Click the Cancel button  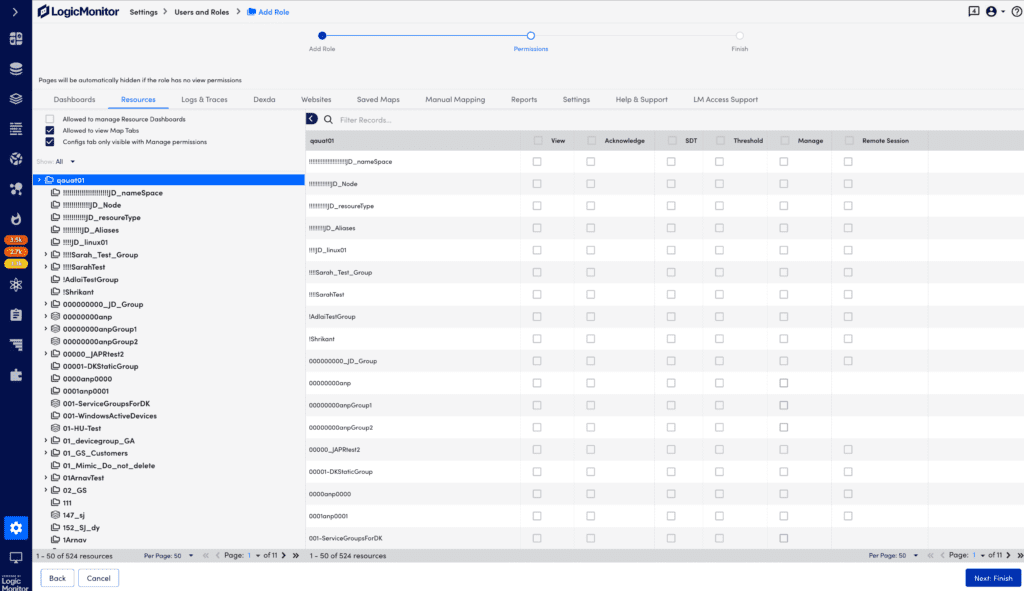click(x=99, y=578)
